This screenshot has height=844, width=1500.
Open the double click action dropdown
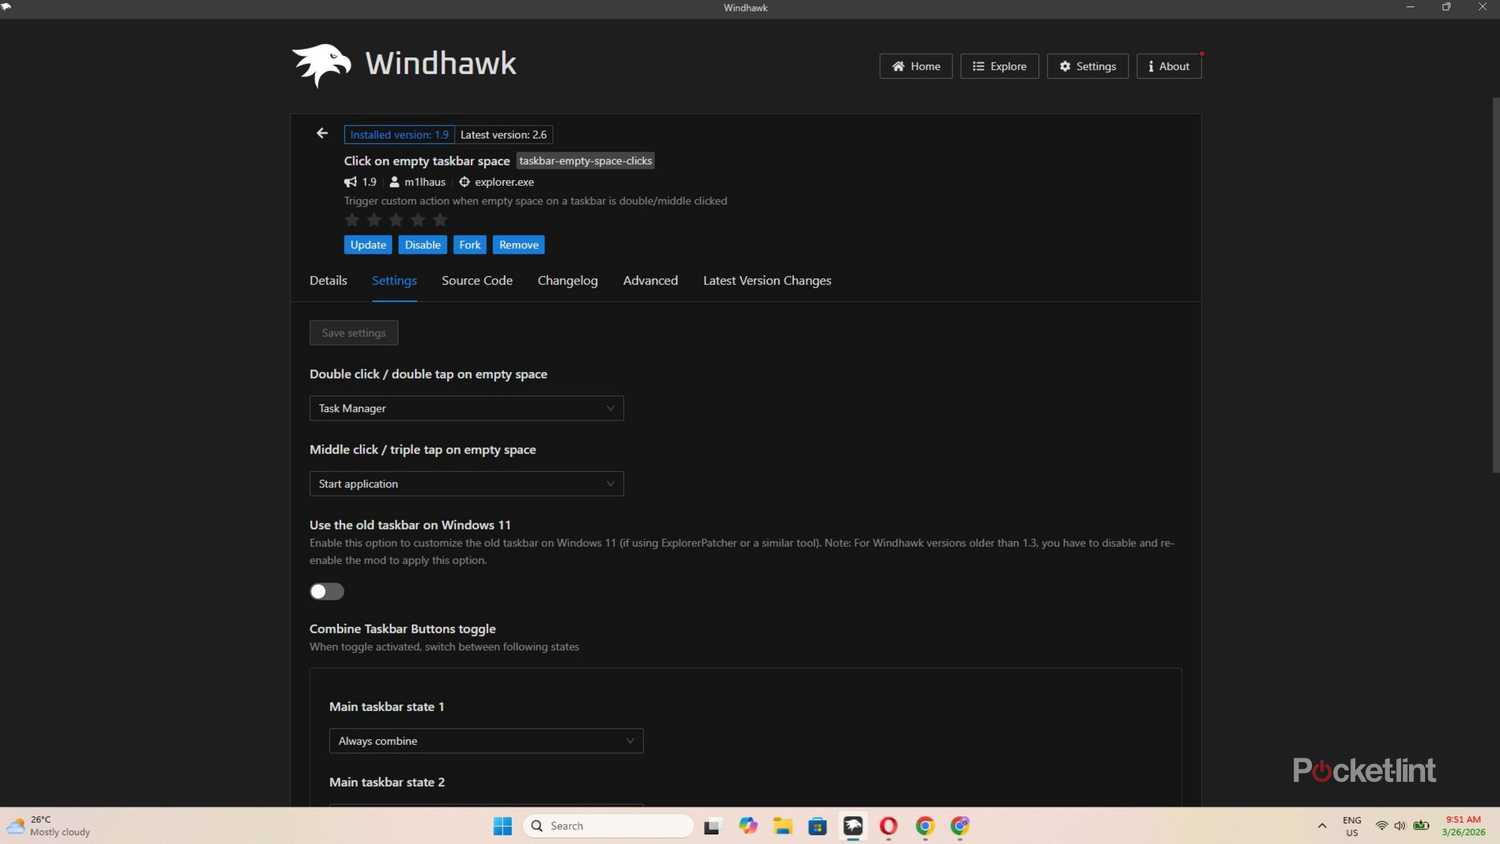click(465, 407)
